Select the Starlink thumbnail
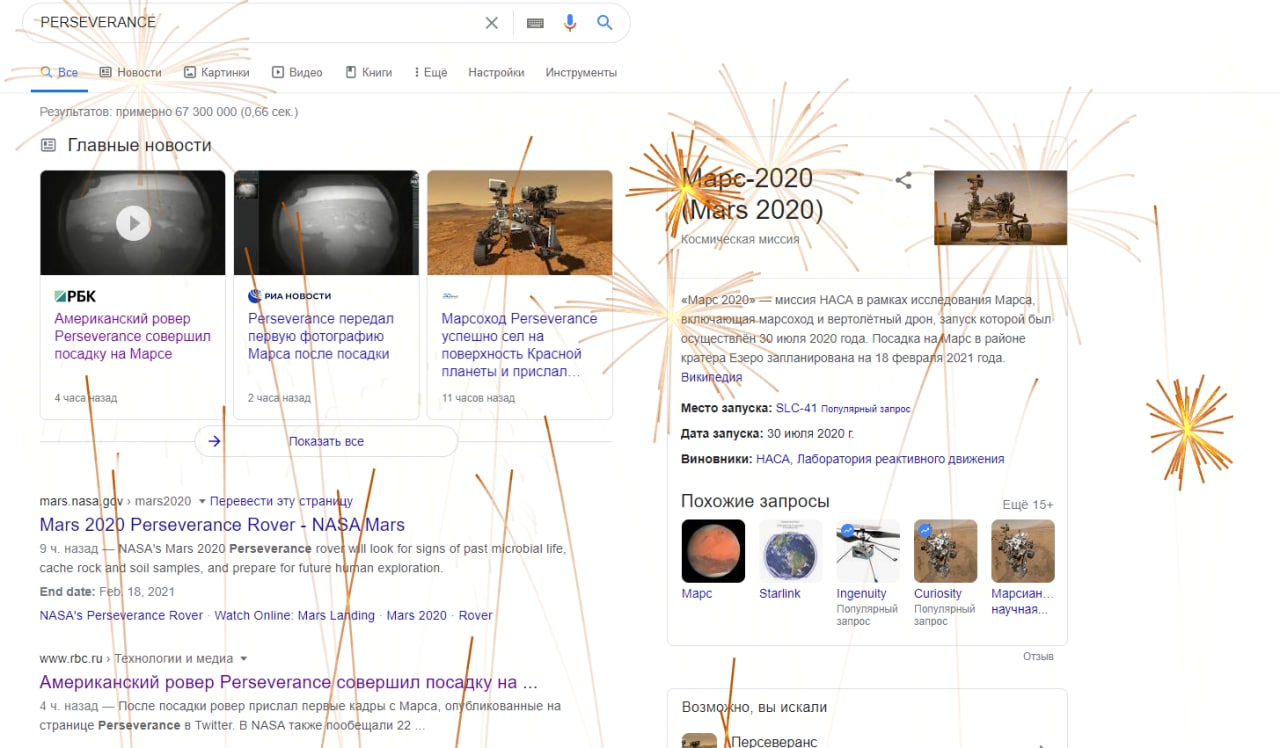The width and height of the screenshot is (1280, 748). point(790,551)
